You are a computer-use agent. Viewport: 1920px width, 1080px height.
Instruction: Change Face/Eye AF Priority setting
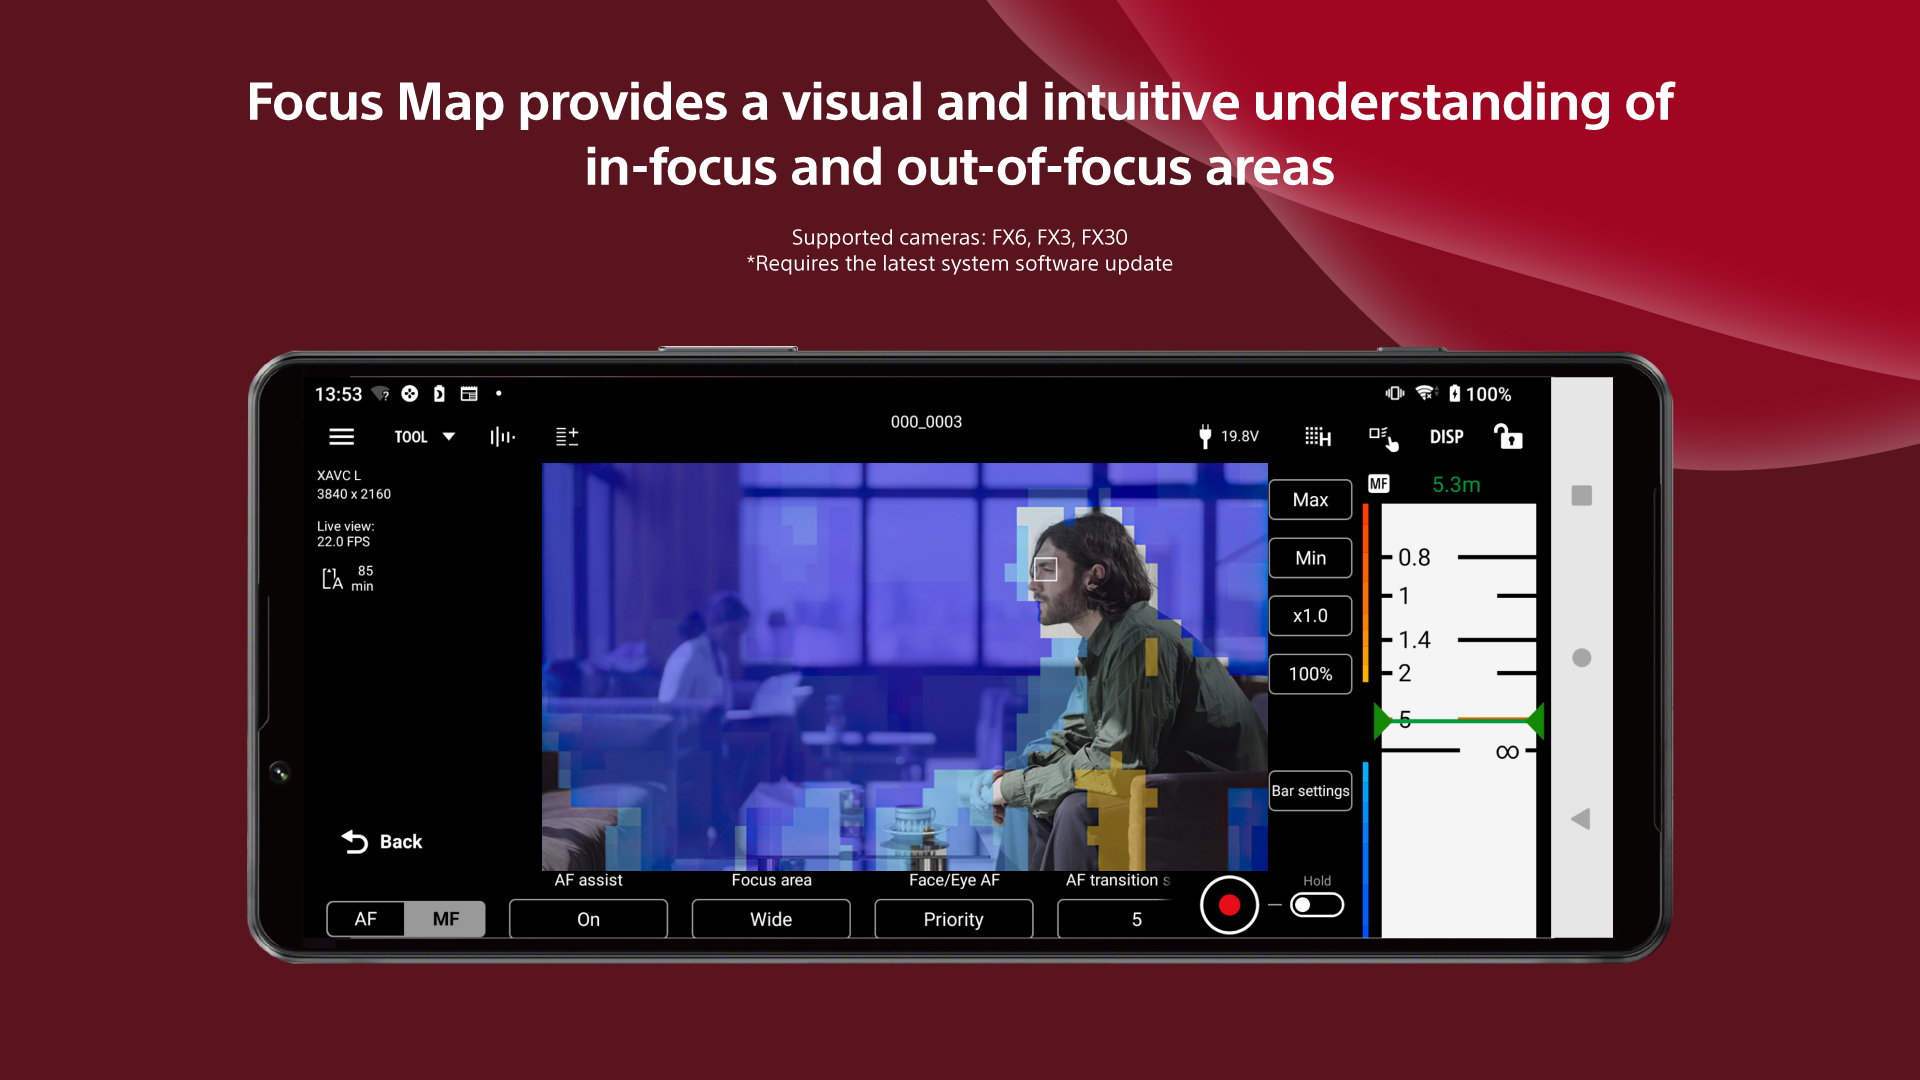click(953, 918)
